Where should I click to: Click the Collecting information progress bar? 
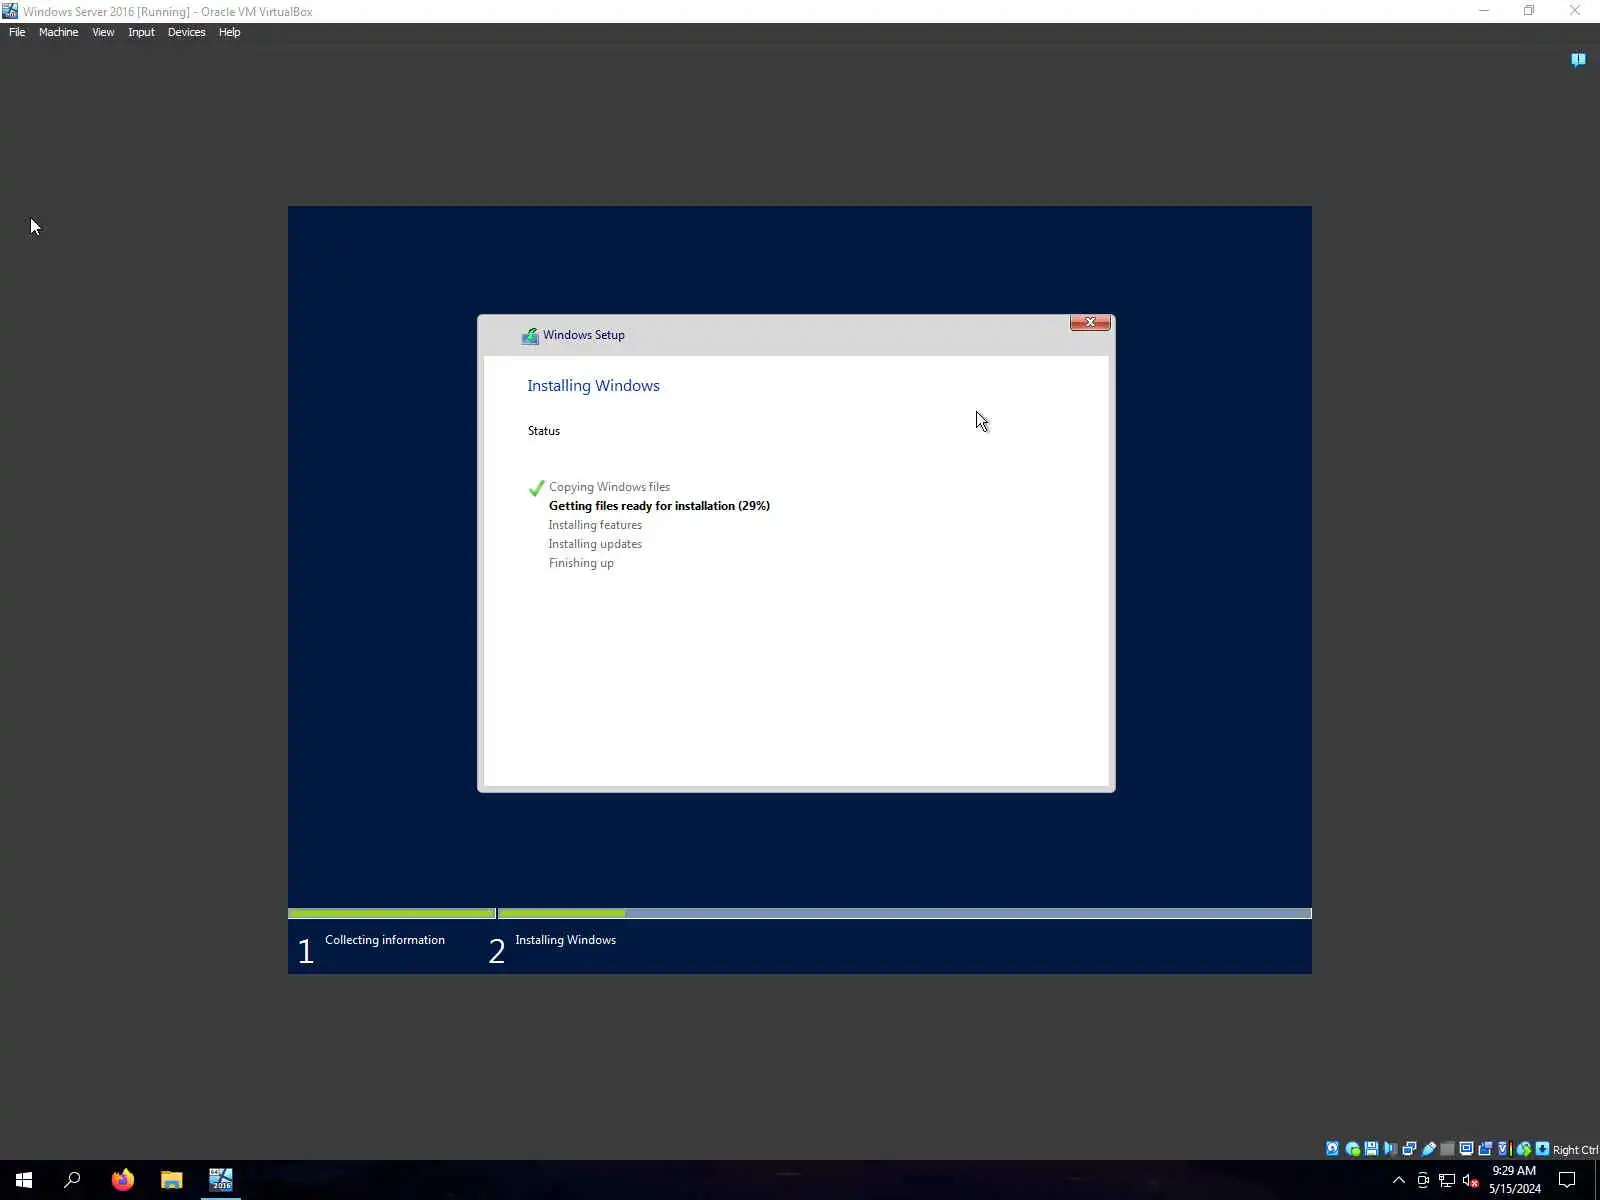392,913
